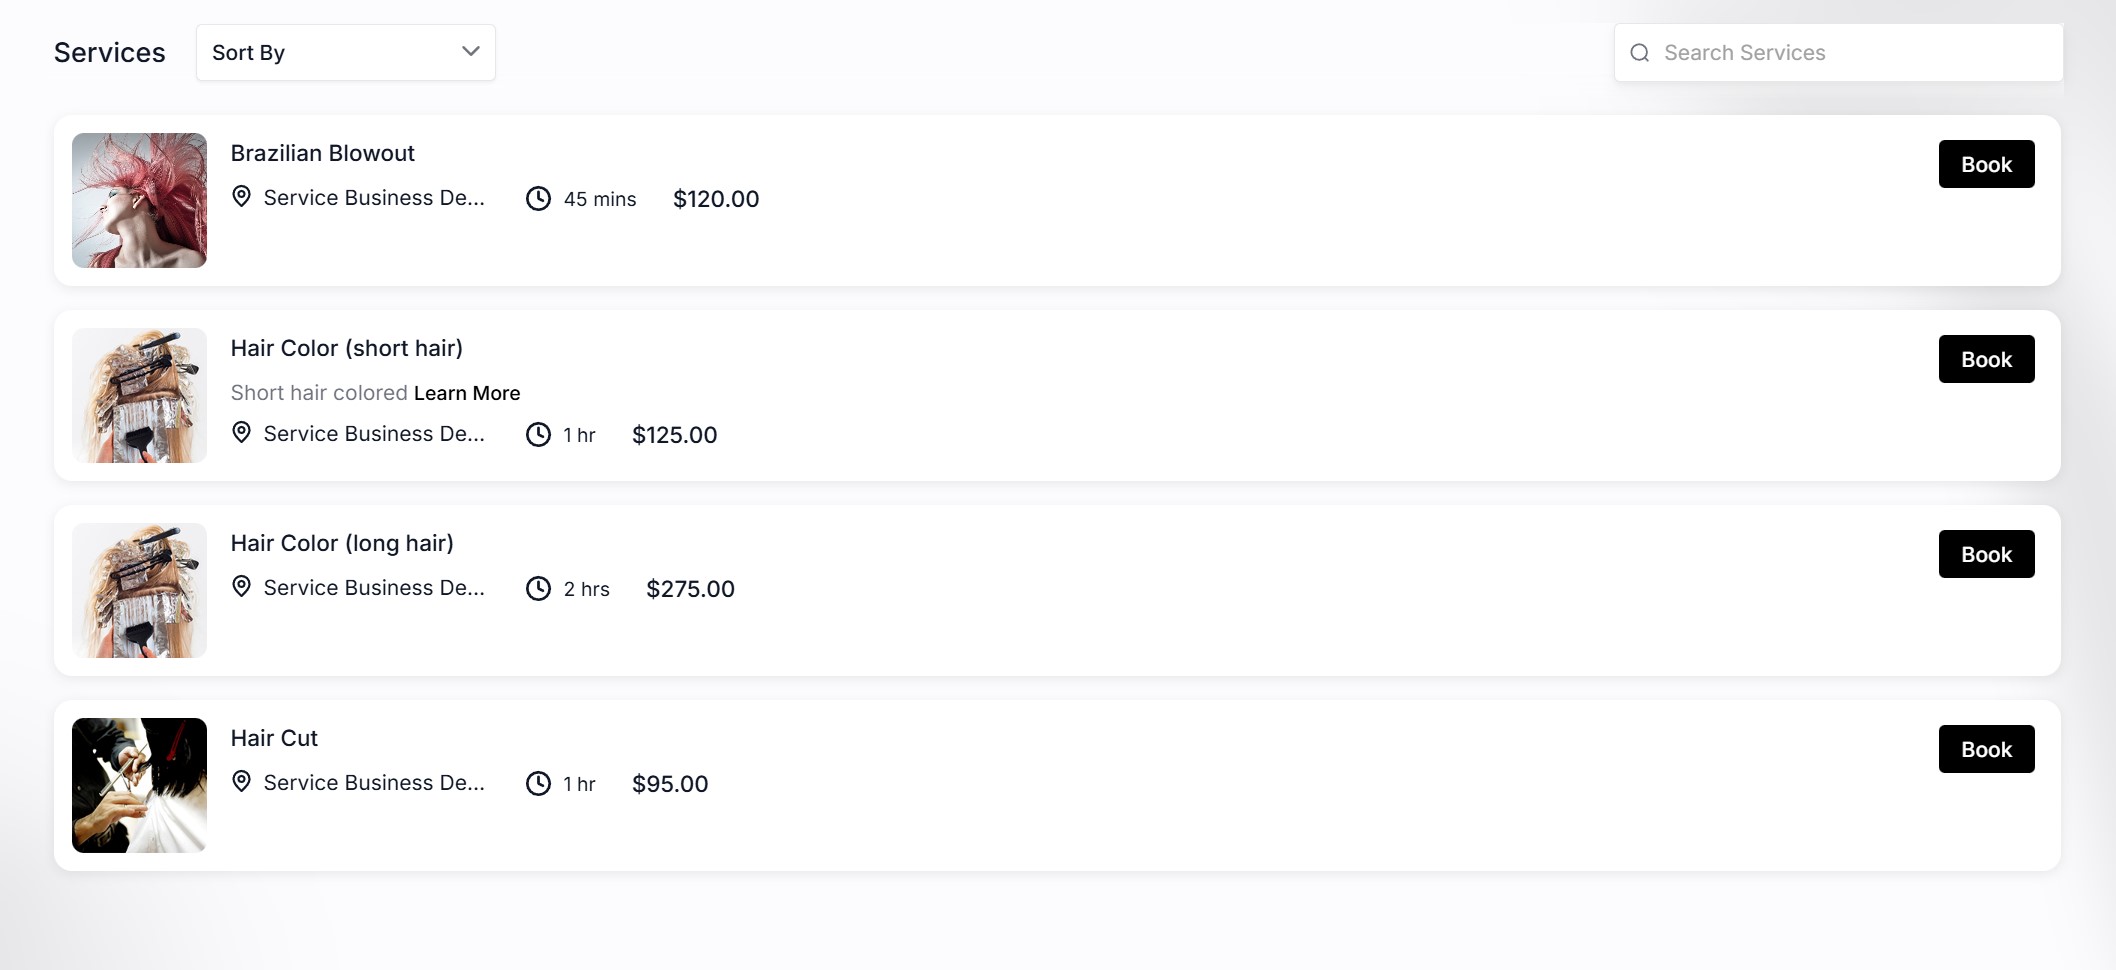The height and width of the screenshot is (970, 2116).
Task: Select the Brazilian Blowout thumbnail image
Action: 139,200
